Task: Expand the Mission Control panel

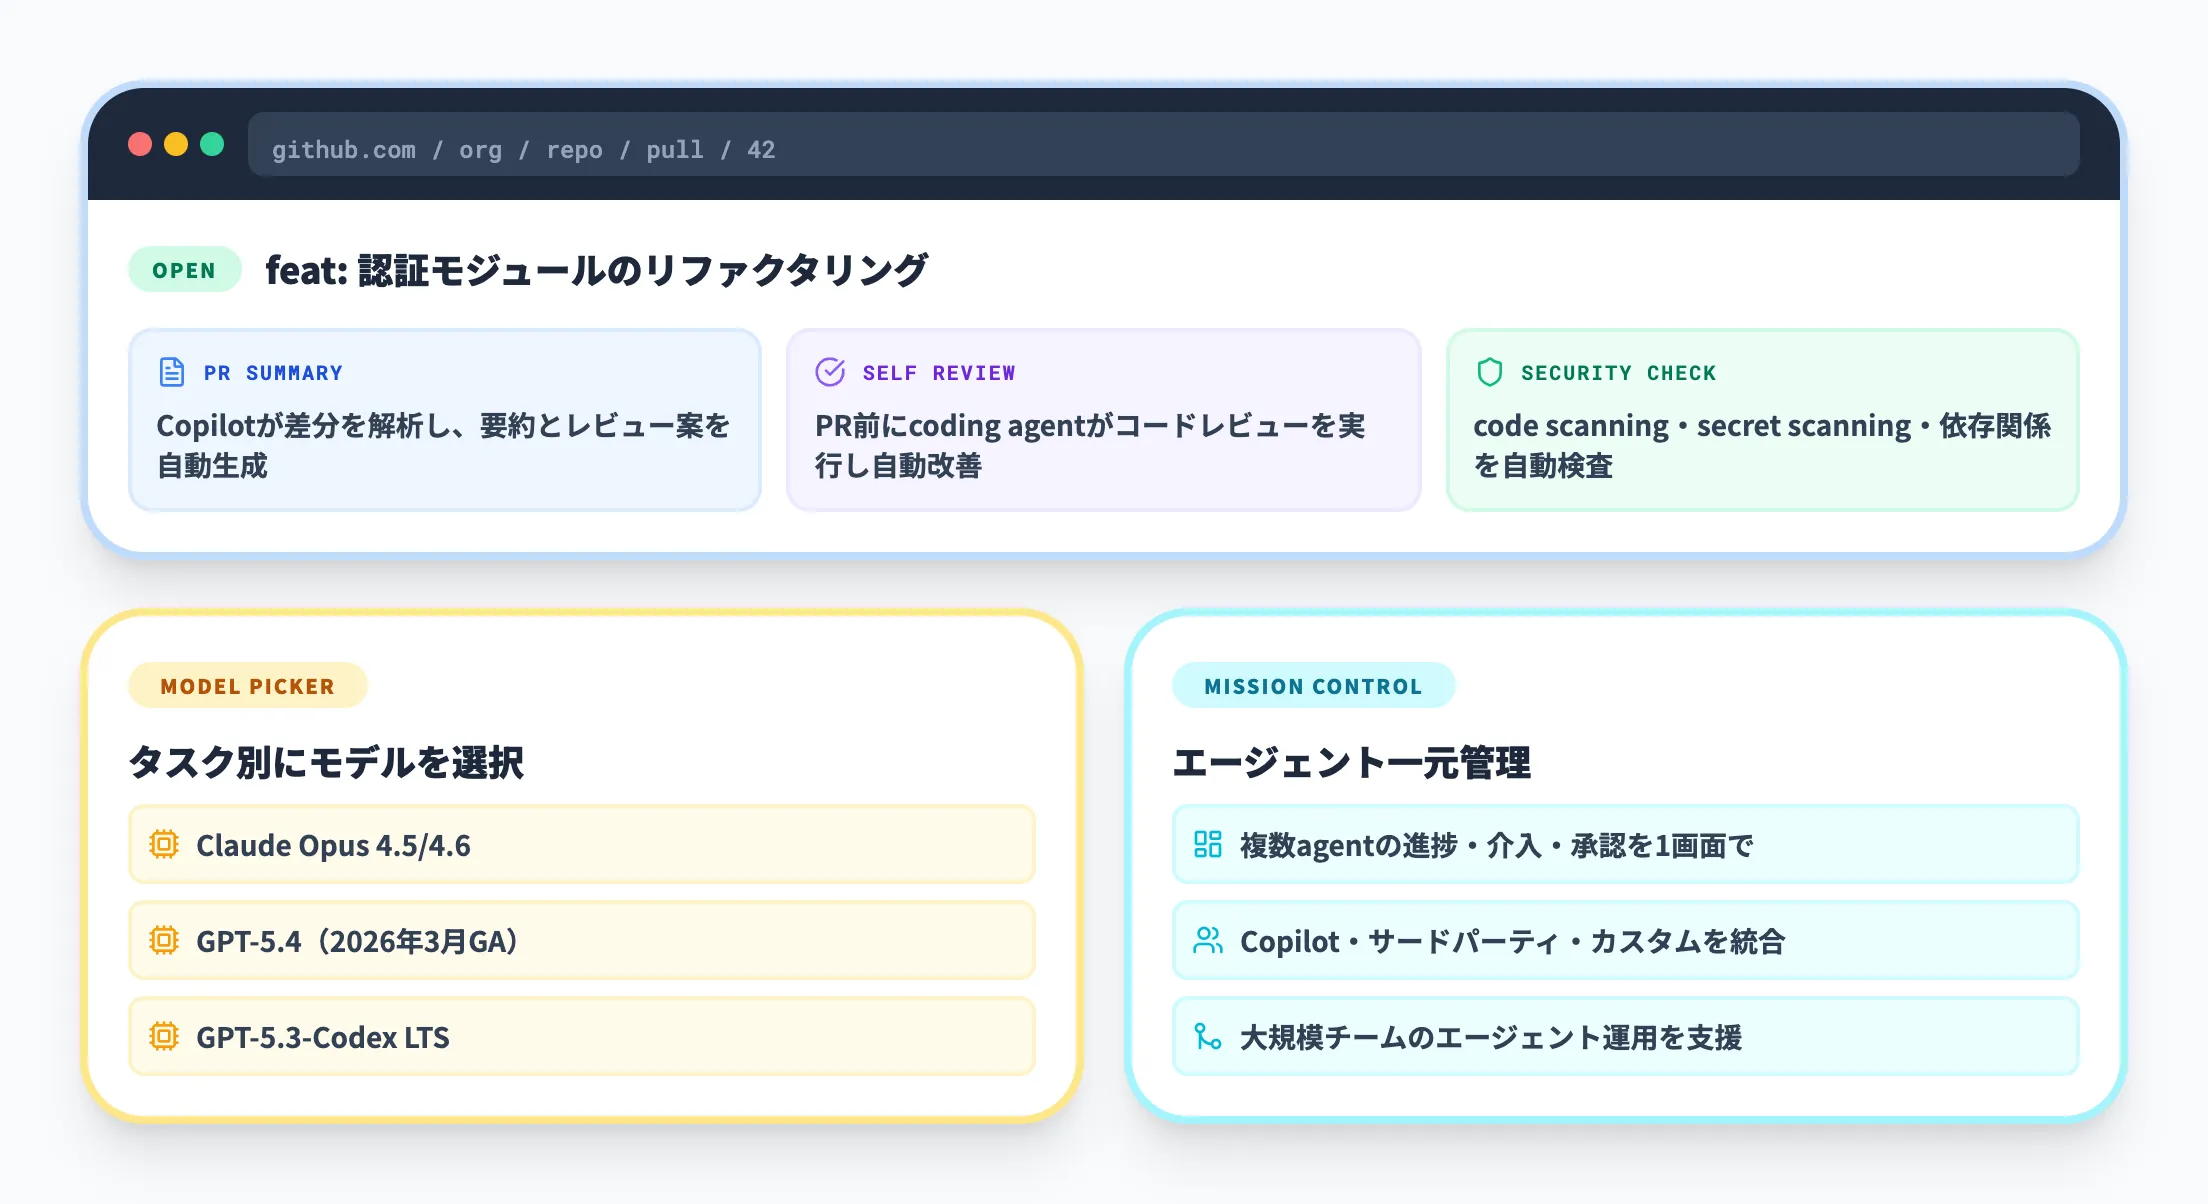Action: (x=1314, y=686)
